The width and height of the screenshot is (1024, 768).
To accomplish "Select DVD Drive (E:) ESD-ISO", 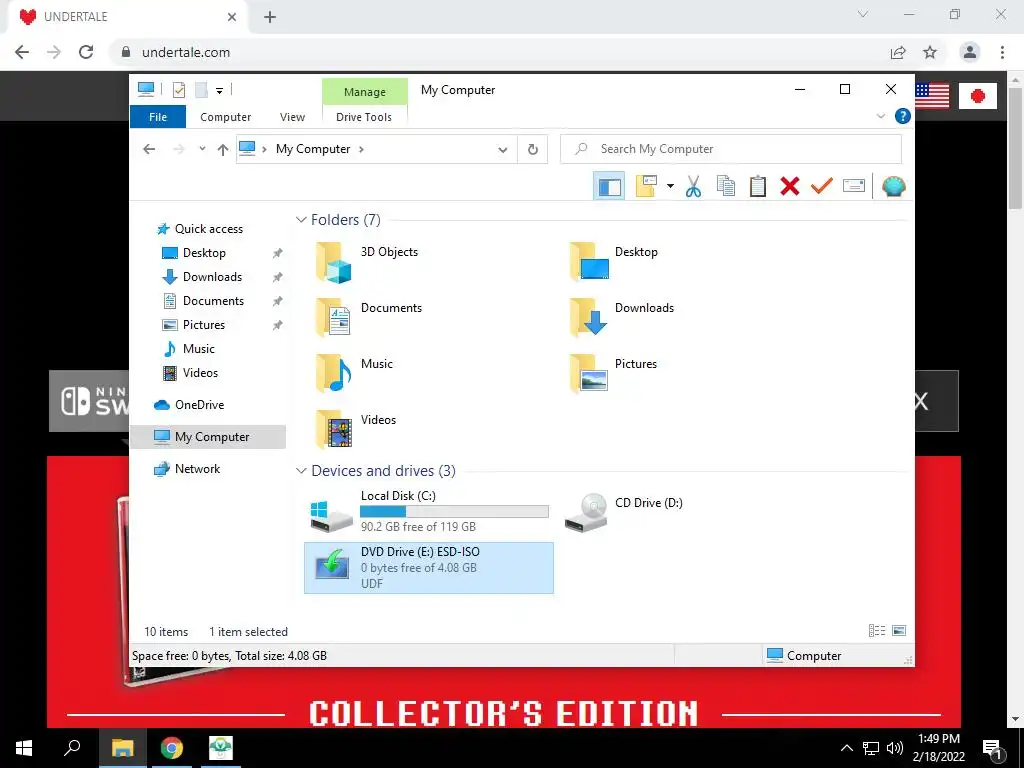I will pos(428,568).
